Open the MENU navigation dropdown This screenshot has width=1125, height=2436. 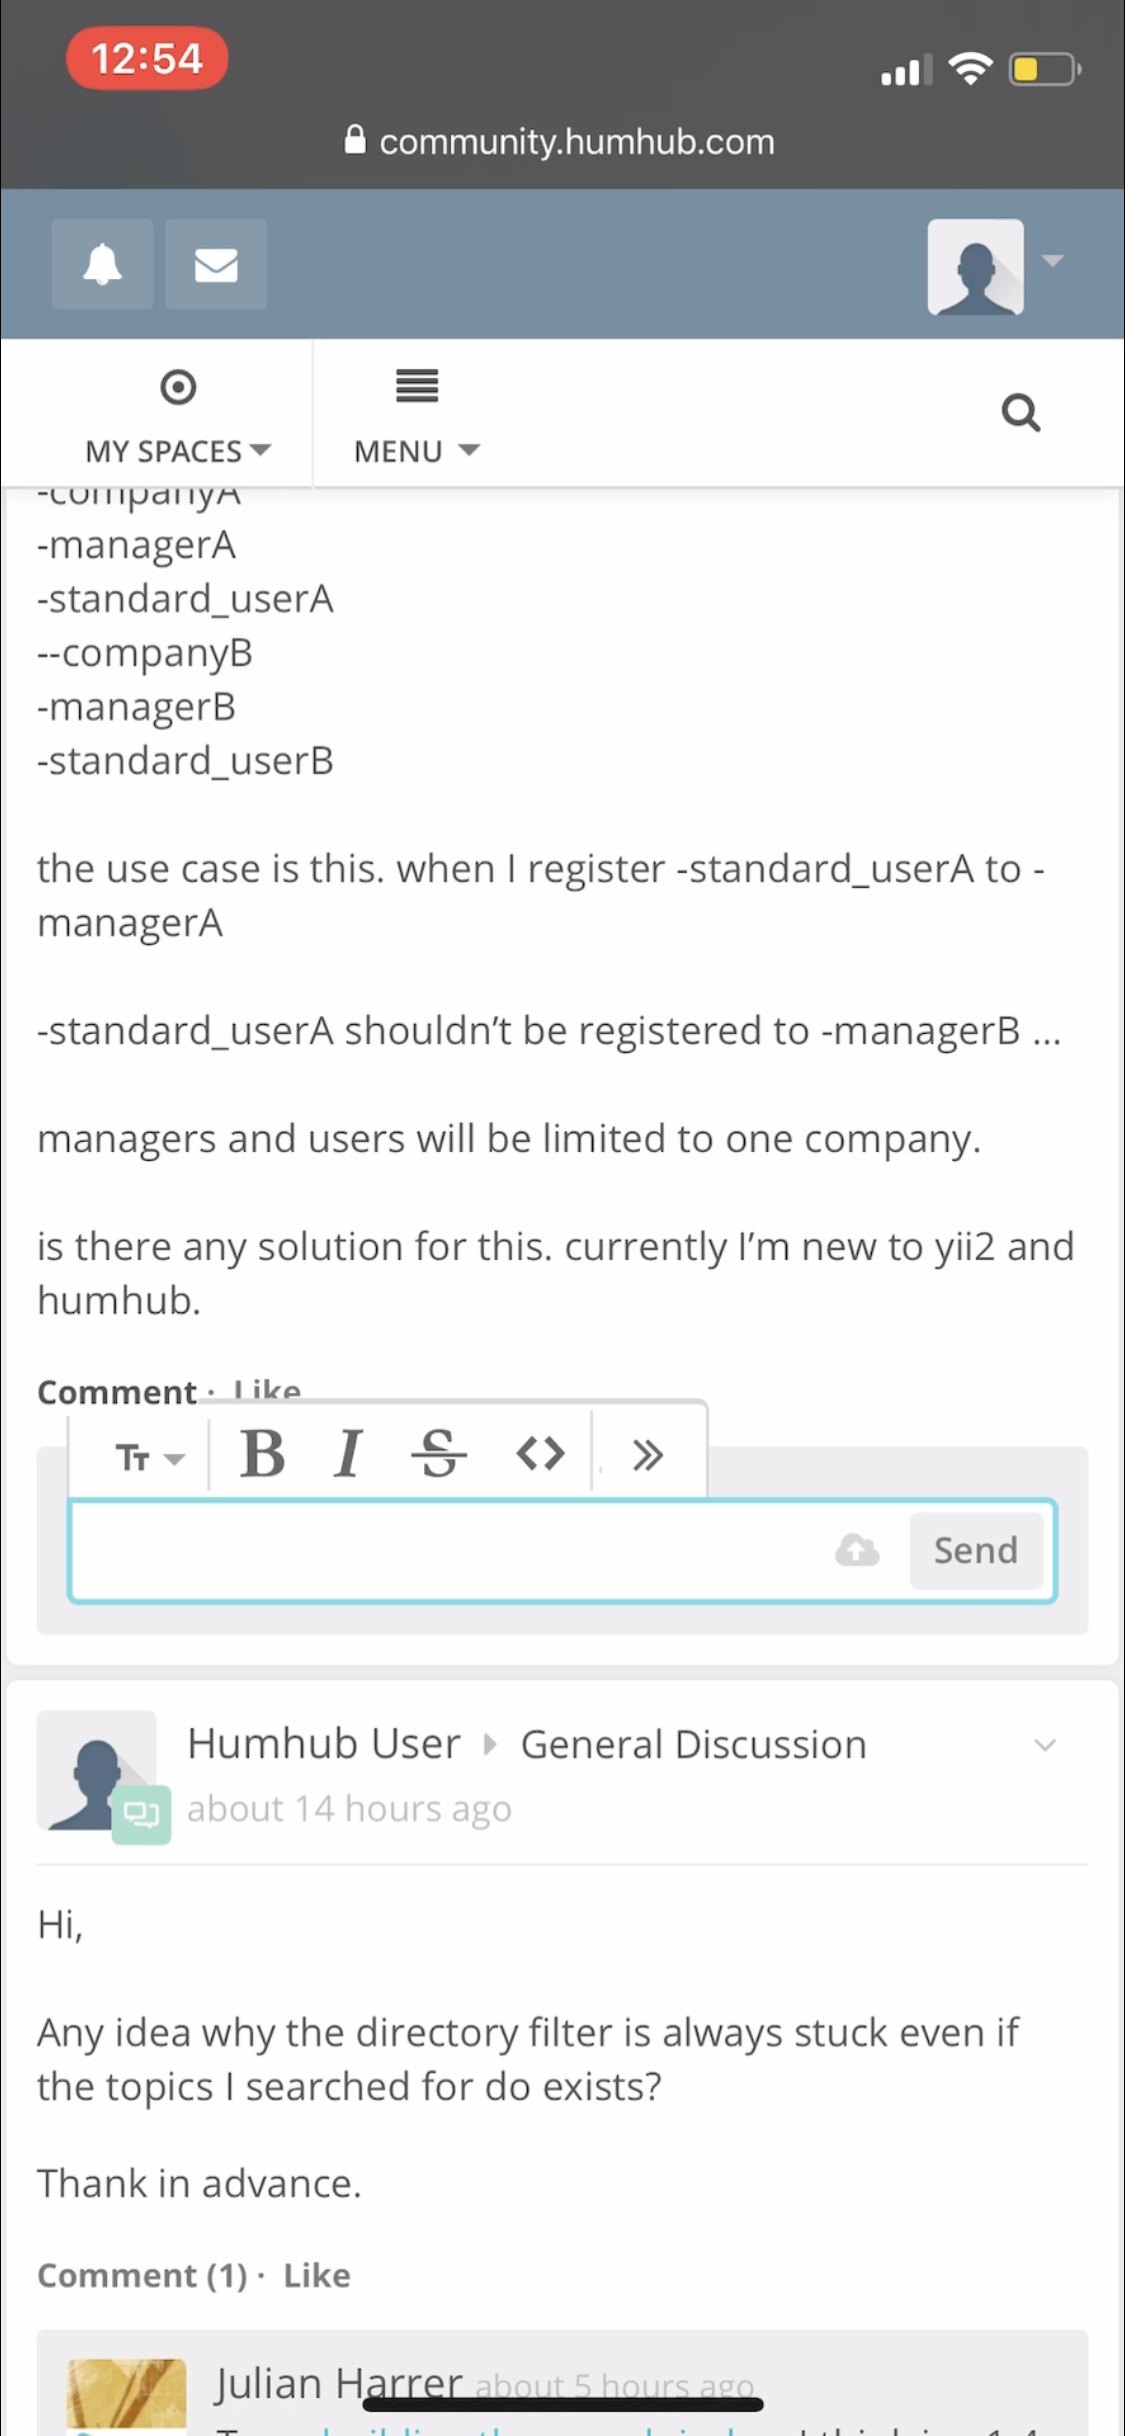pyautogui.click(x=416, y=450)
